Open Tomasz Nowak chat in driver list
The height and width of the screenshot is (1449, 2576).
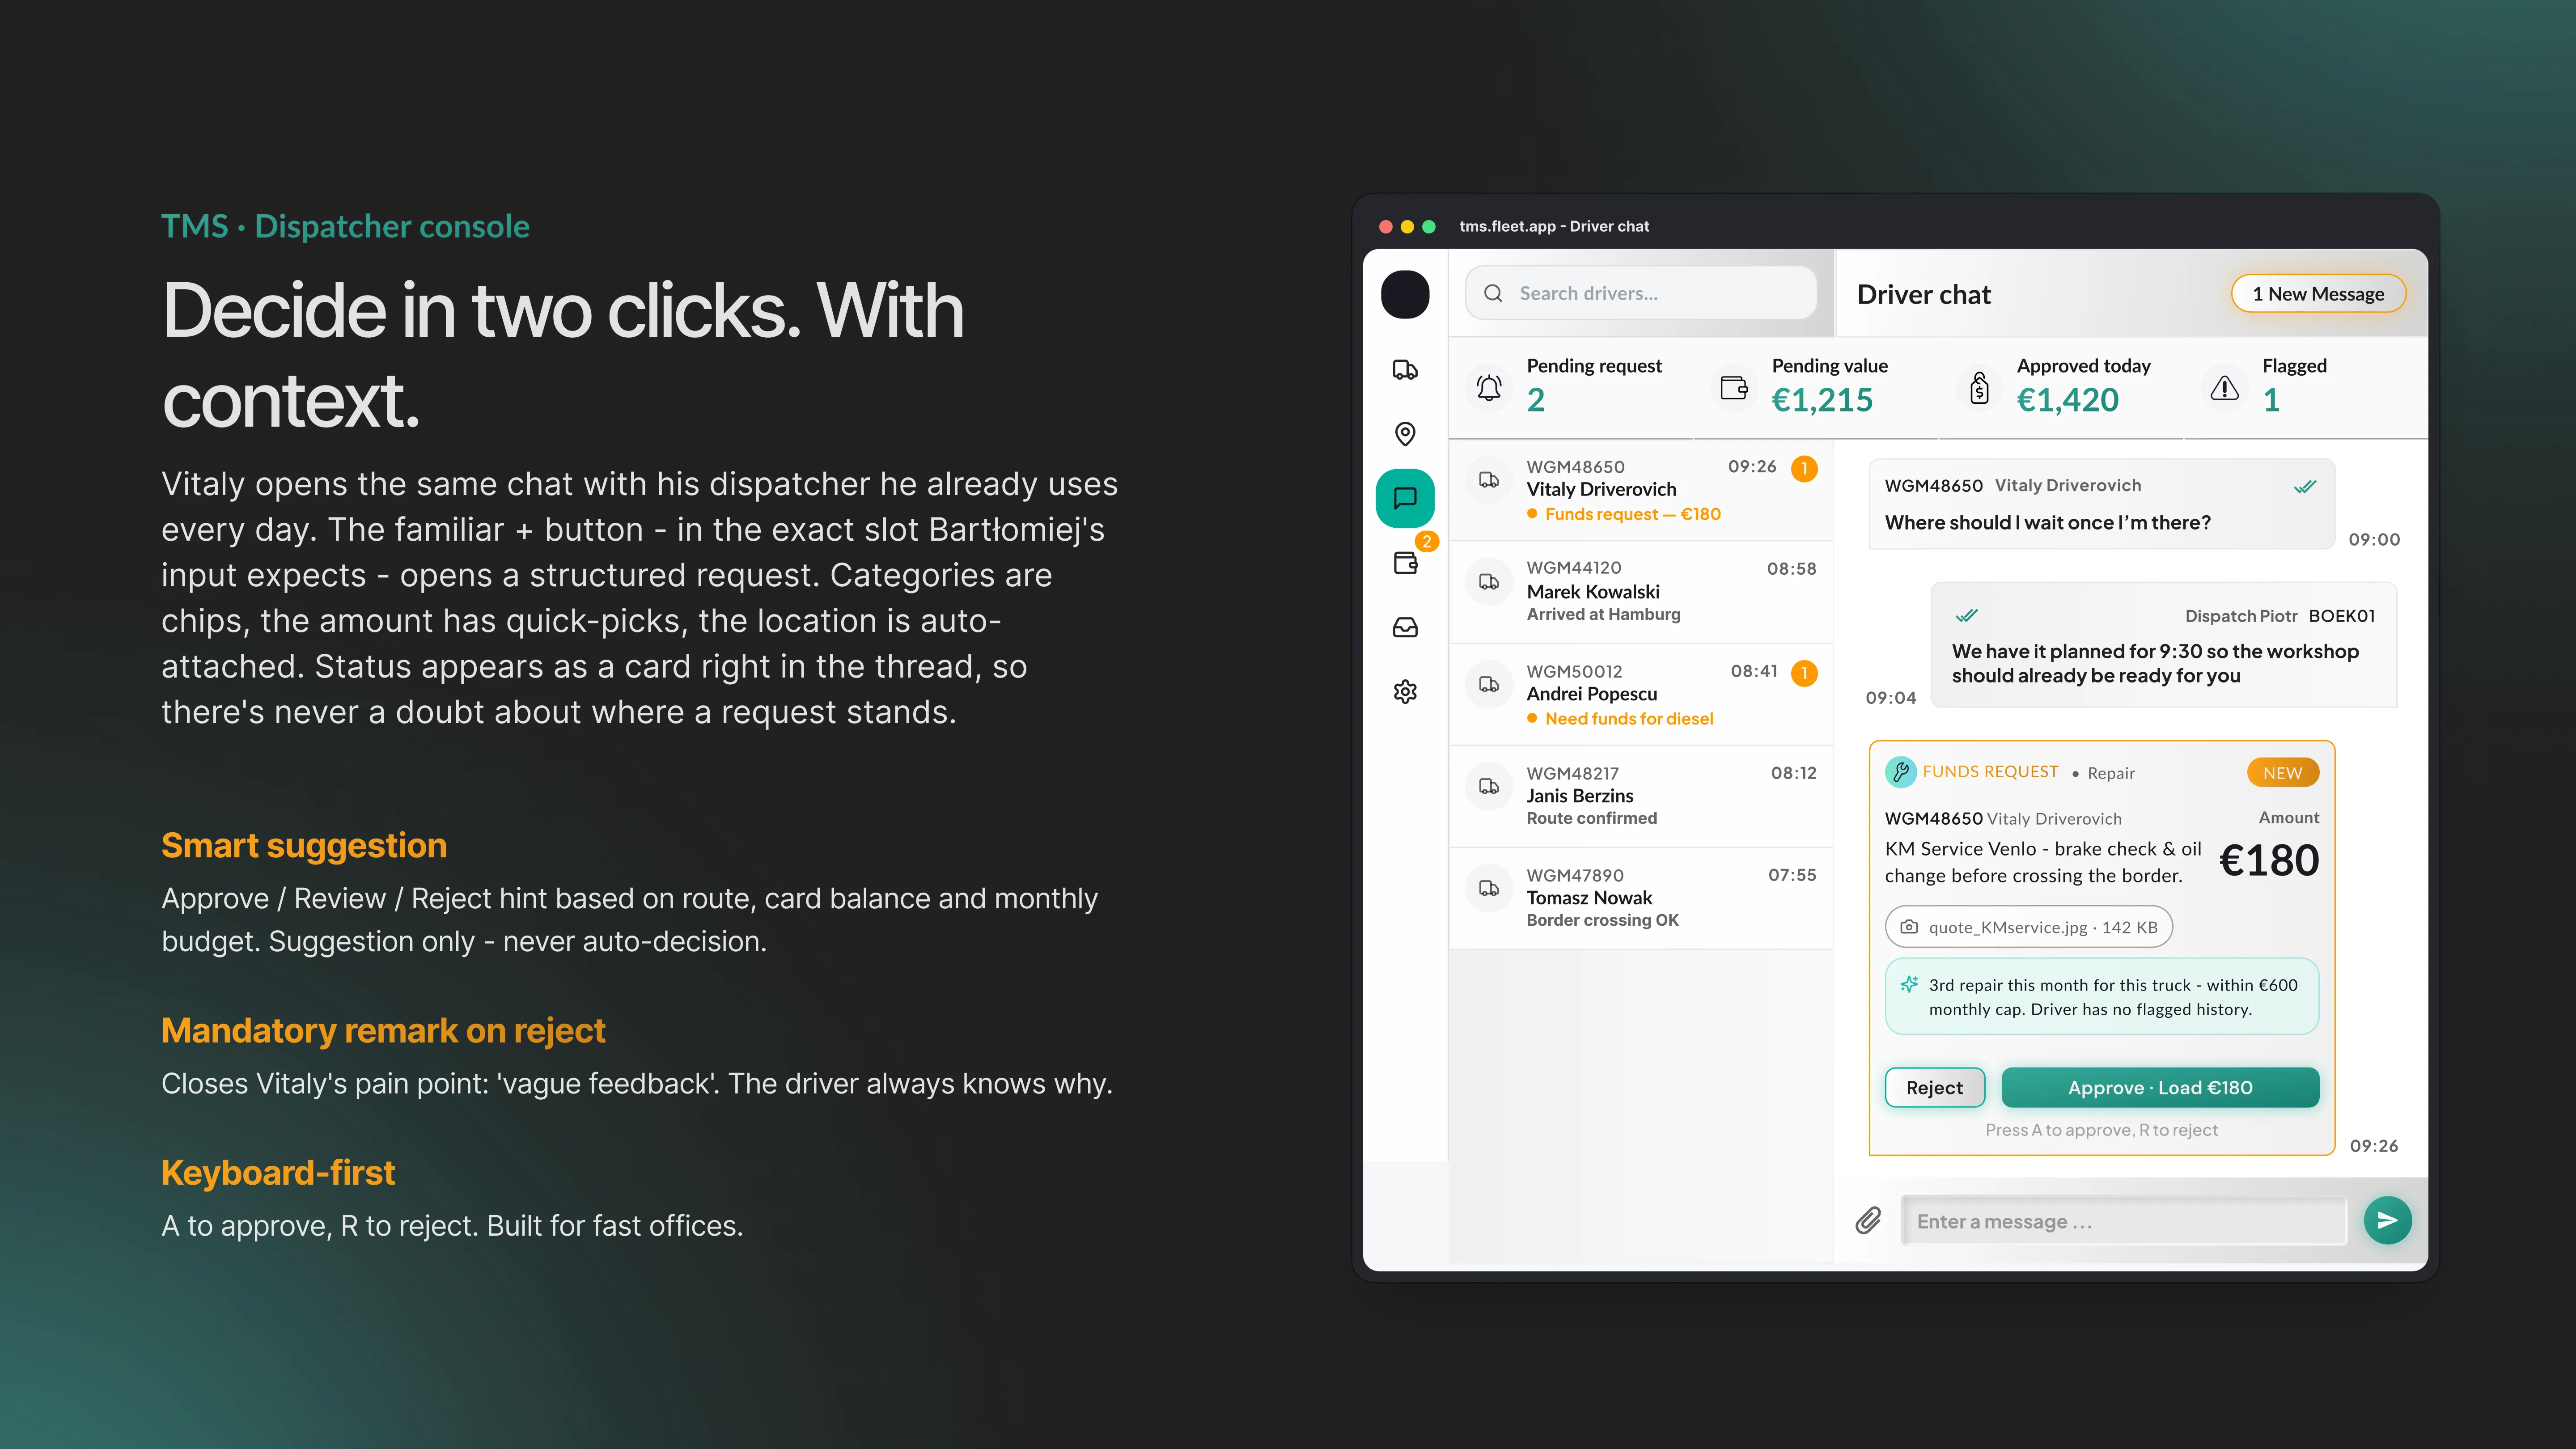tap(1641, 898)
